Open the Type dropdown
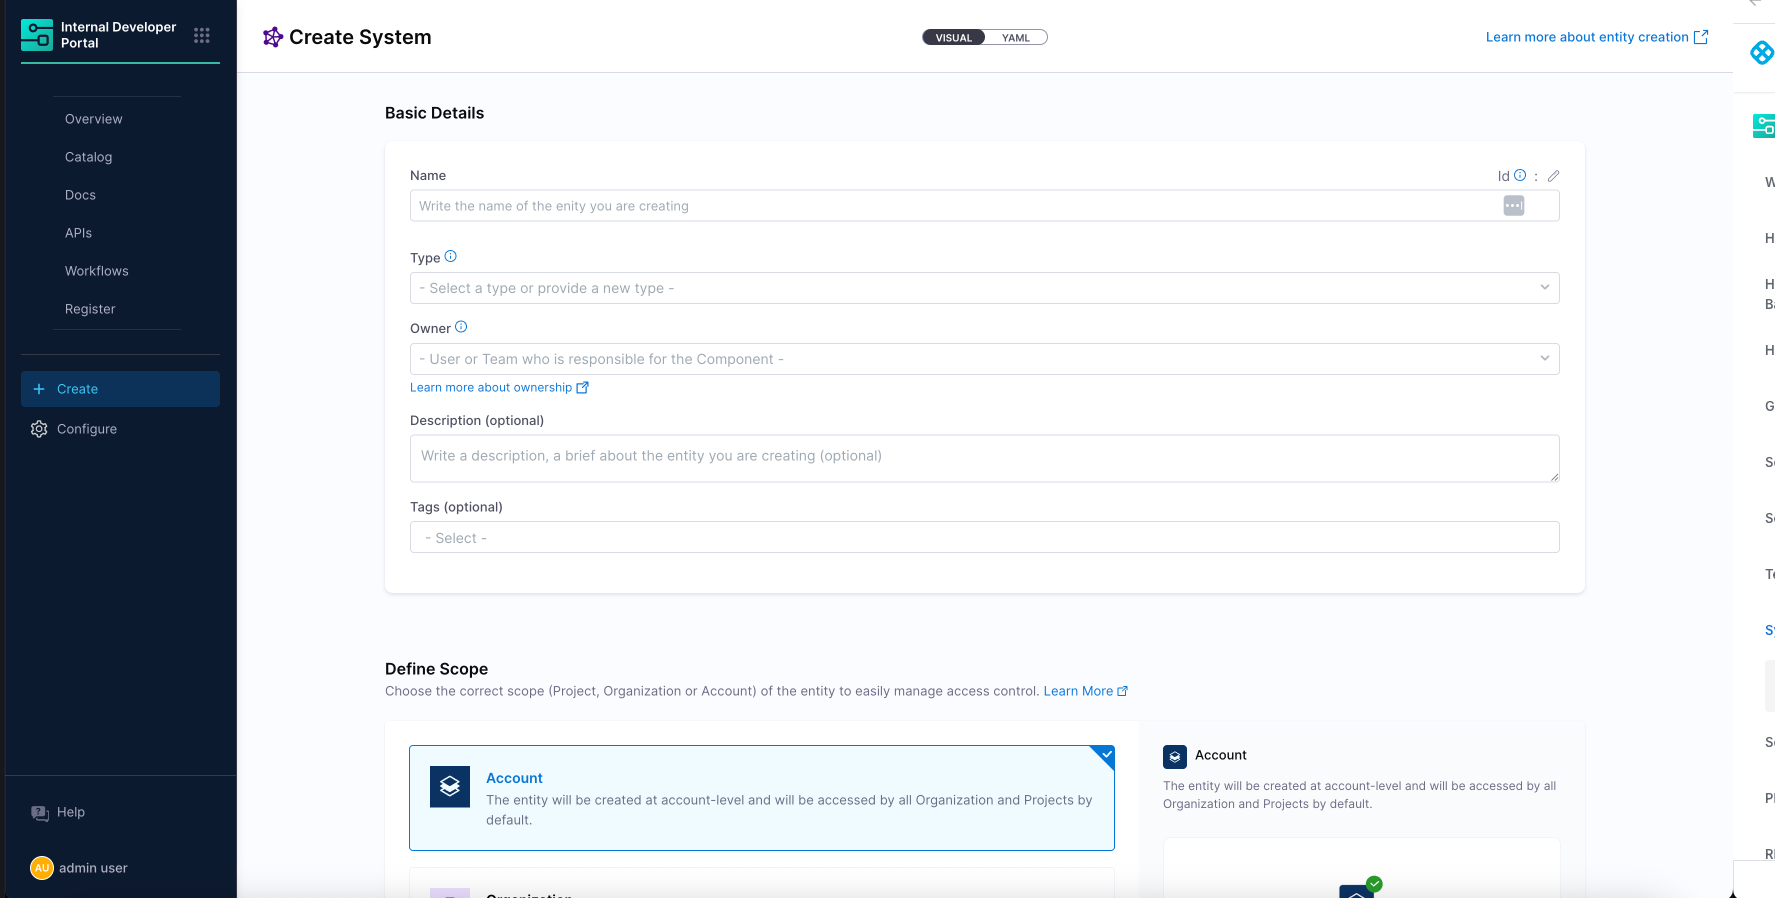Screen dimensions: 1775x898 [x=984, y=288]
